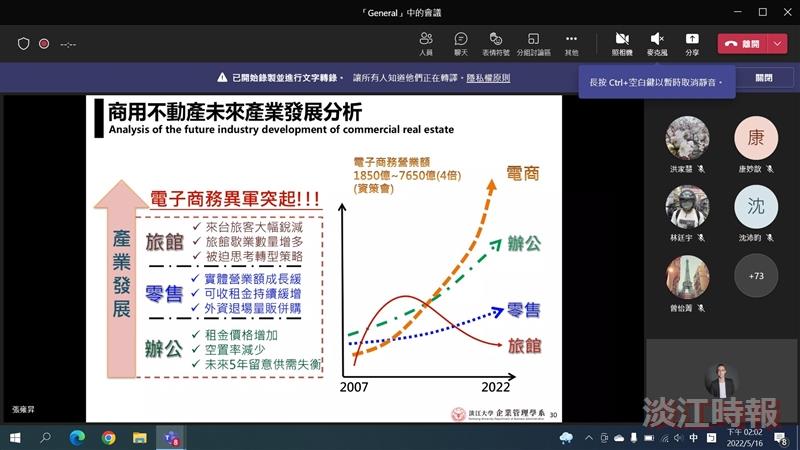800x450 pixels.
Task: Open the Share (分享) content tray
Action: coord(692,44)
